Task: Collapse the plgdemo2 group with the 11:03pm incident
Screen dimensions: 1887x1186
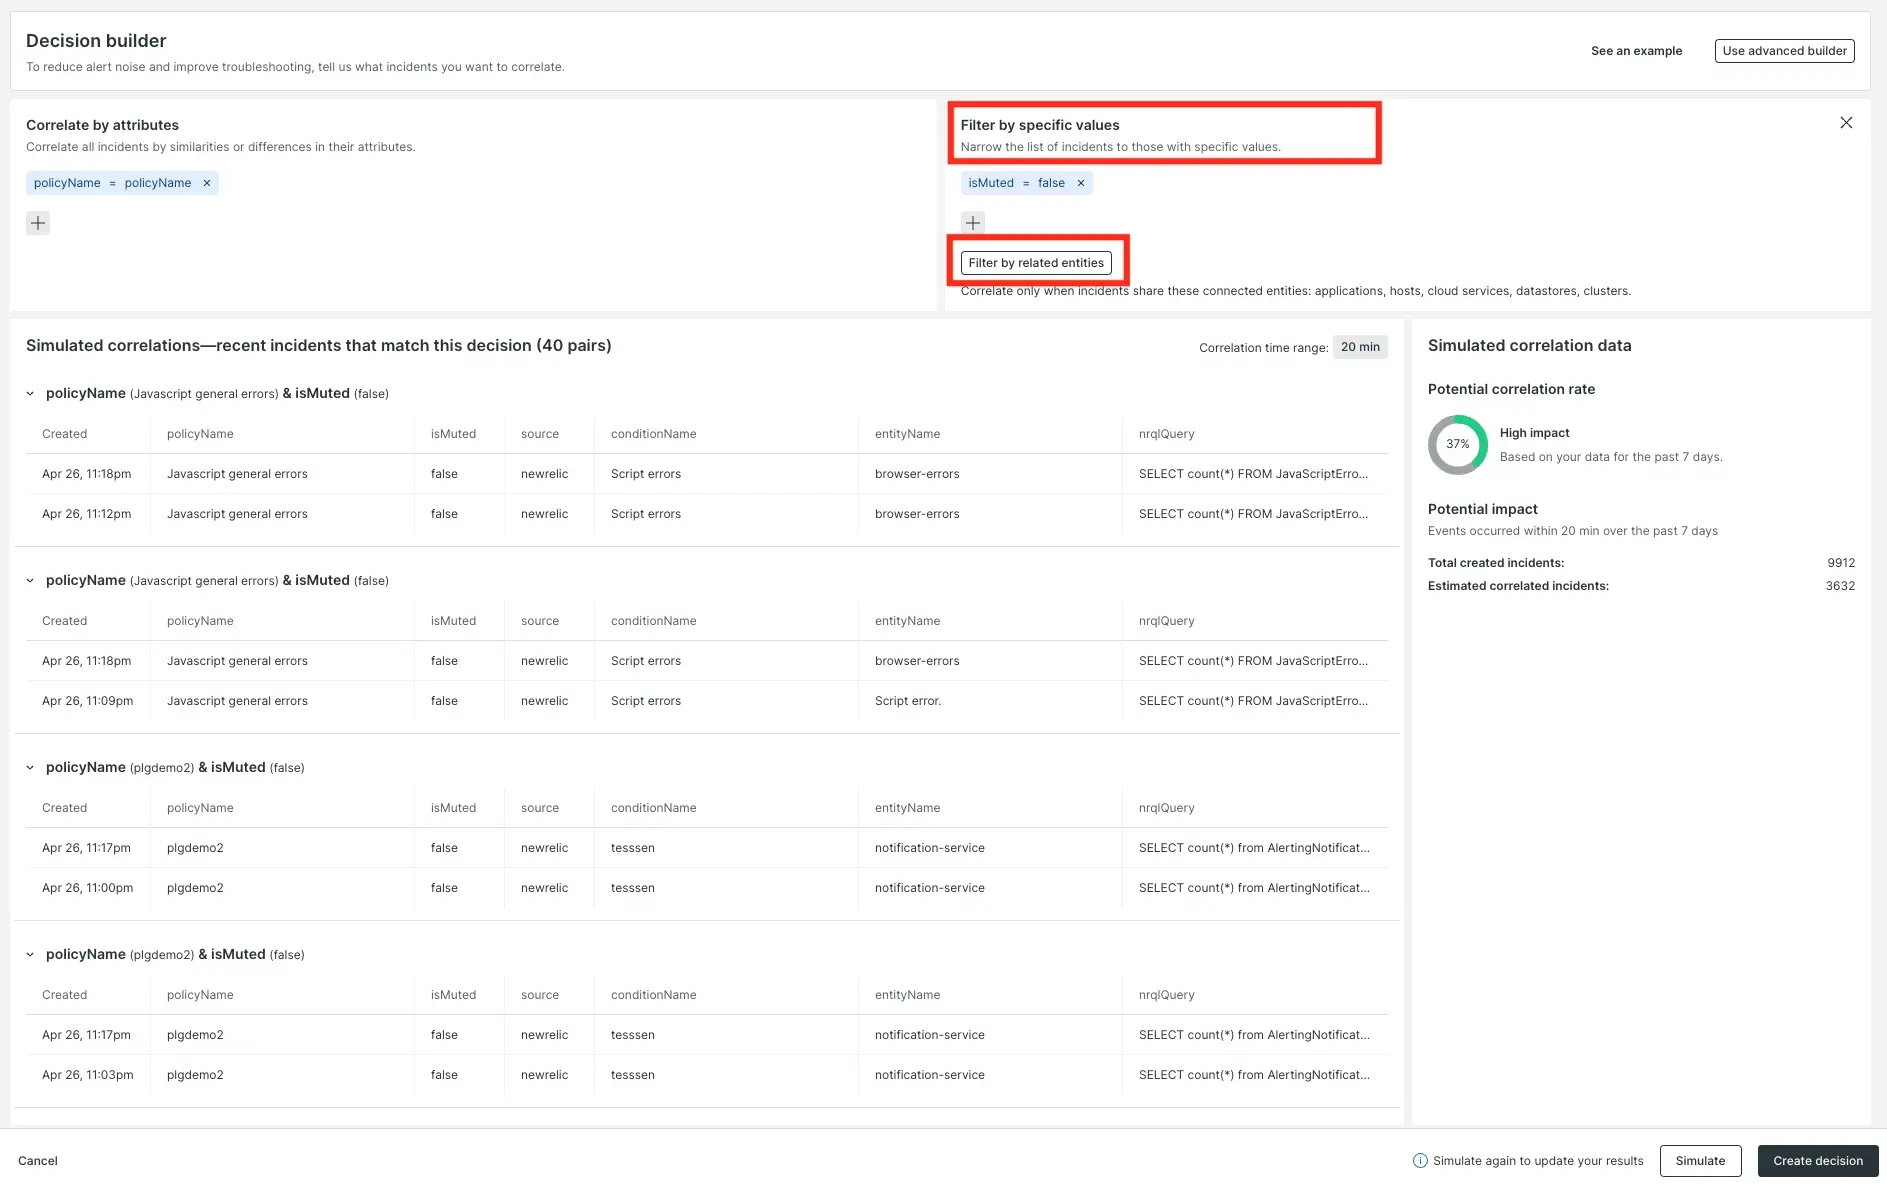Action: click(x=30, y=955)
